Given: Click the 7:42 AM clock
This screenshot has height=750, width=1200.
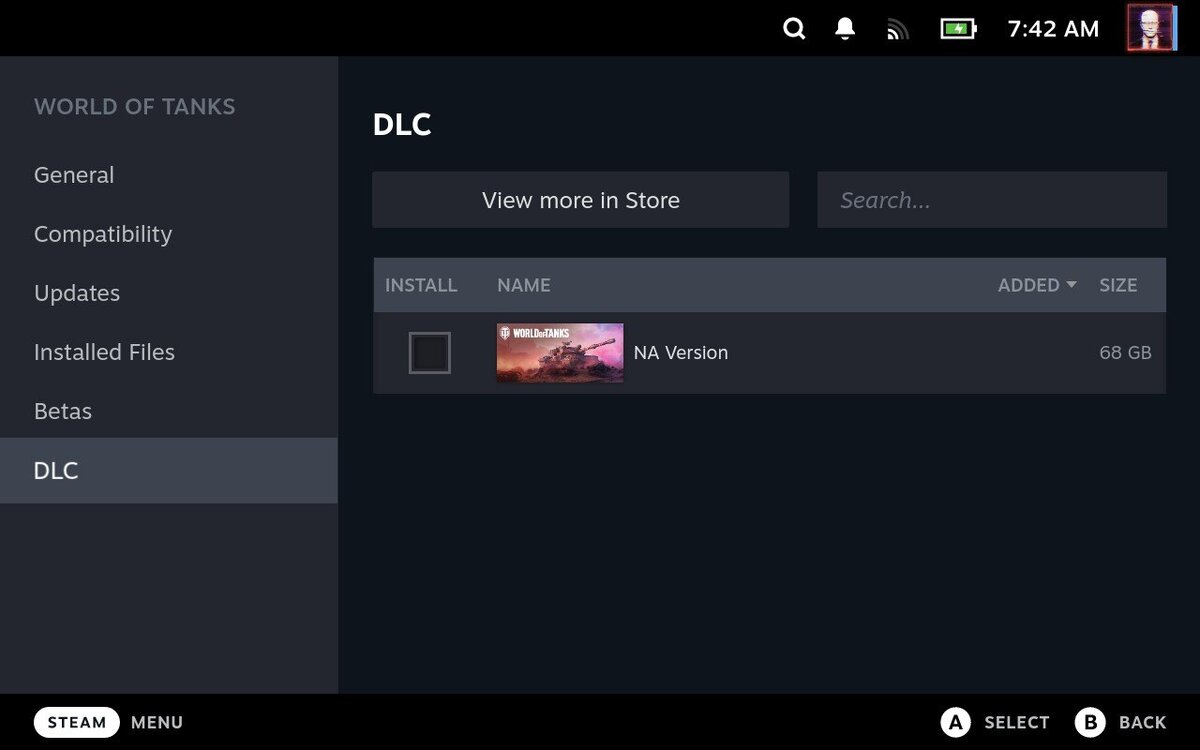Looking at the screenshot, I should click(1053, 29).
